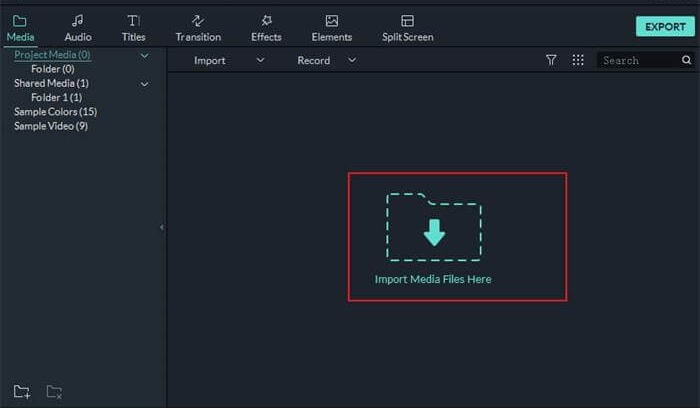Click the delete folder icon
700x408 pixels.
tap(54, 391)
